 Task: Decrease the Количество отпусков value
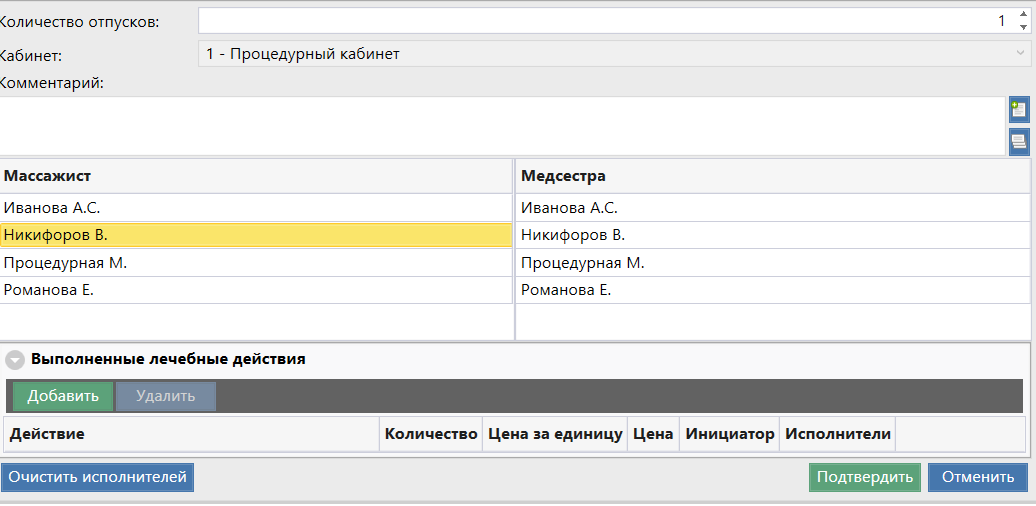pos(1022,27)
